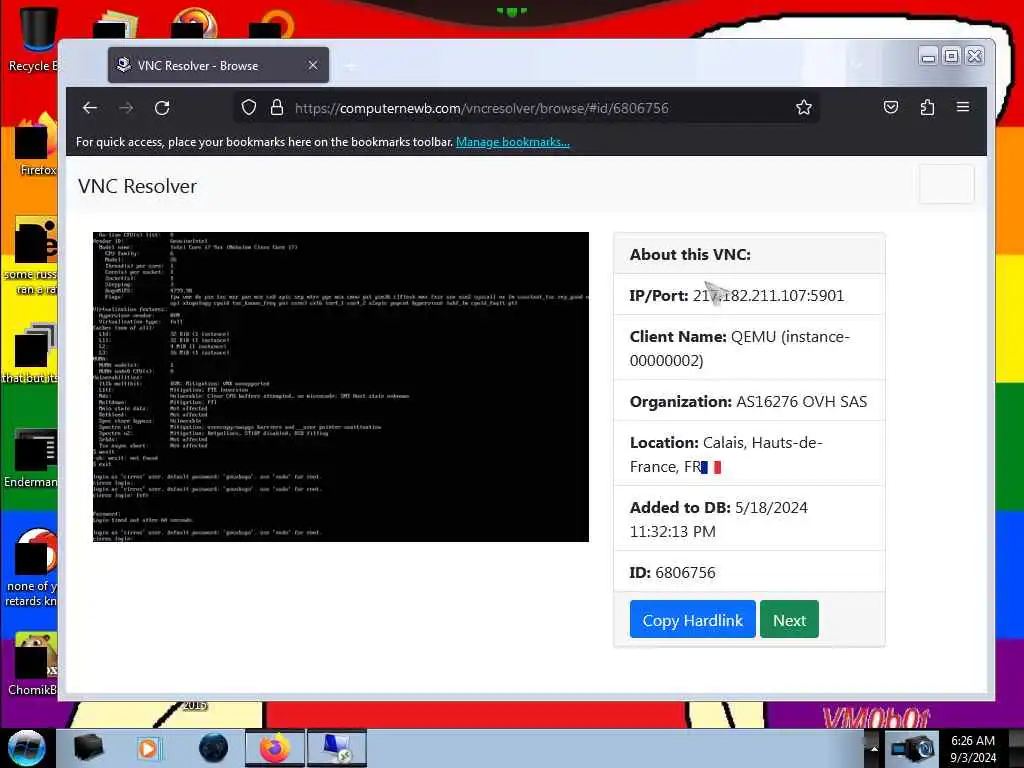1024x768 pixels.
Task: Select the VNC Resolver - Browse tab
Action: click(218, 65)
